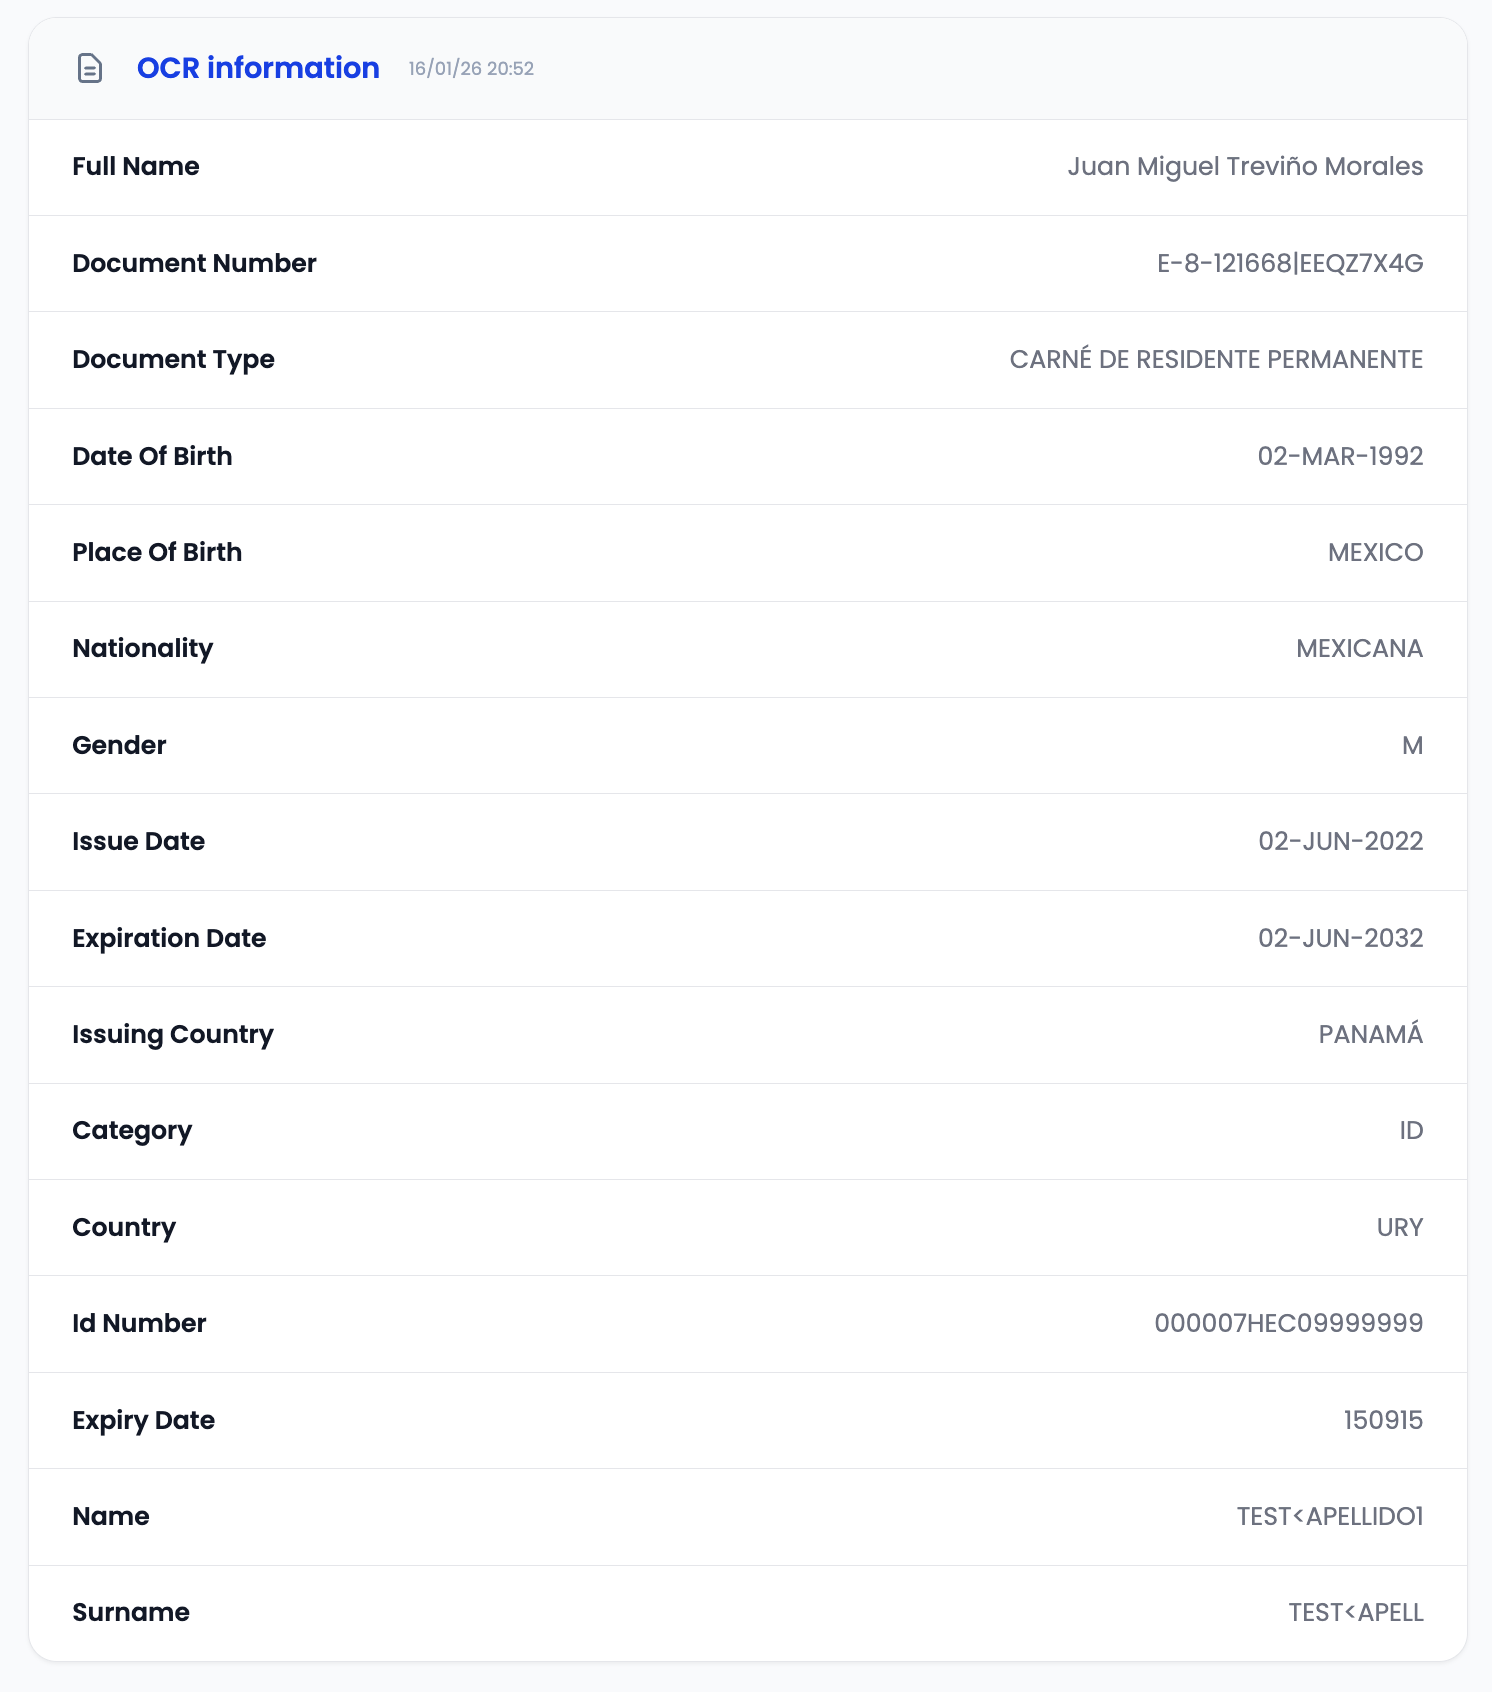This screenshot has height=1692, width=1492.
Task: Click the Category value ID
Action: pos(1410,1131)
